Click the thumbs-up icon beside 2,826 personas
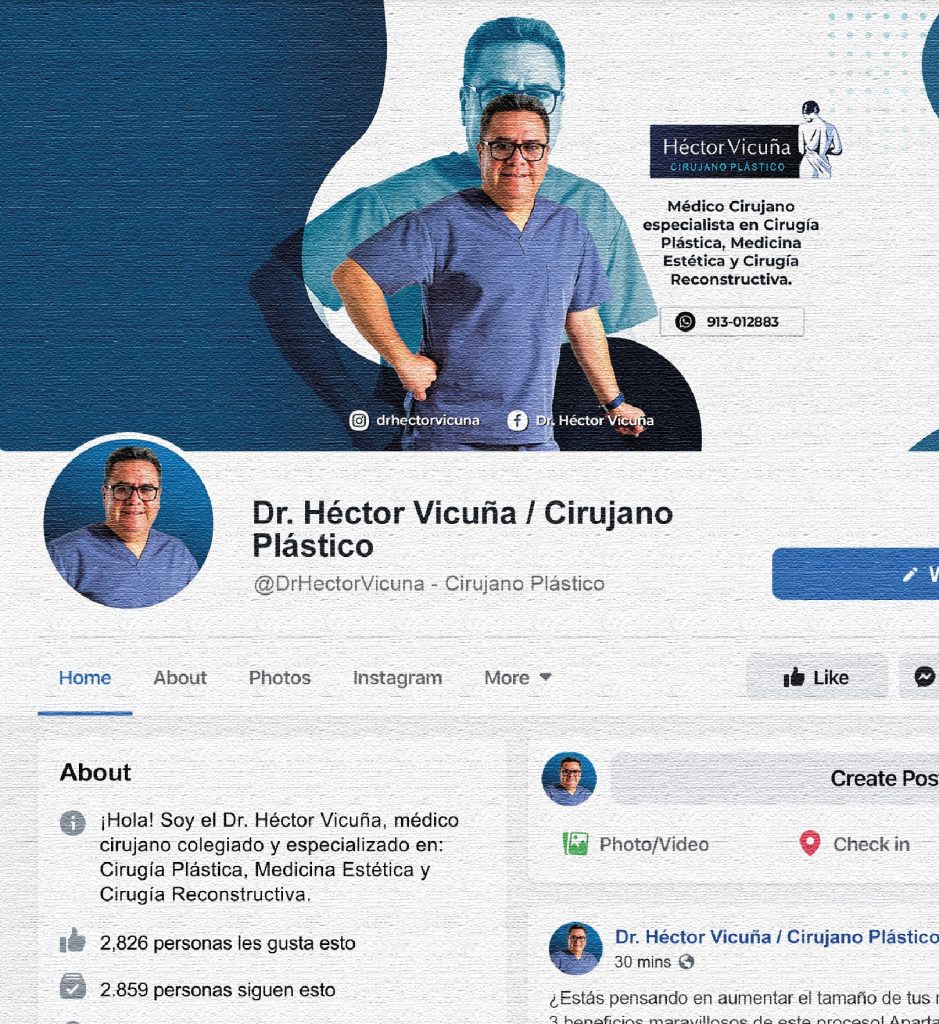Image resolution: width=939 pixels, height=1024 pixels. click(x=72, y=942)
